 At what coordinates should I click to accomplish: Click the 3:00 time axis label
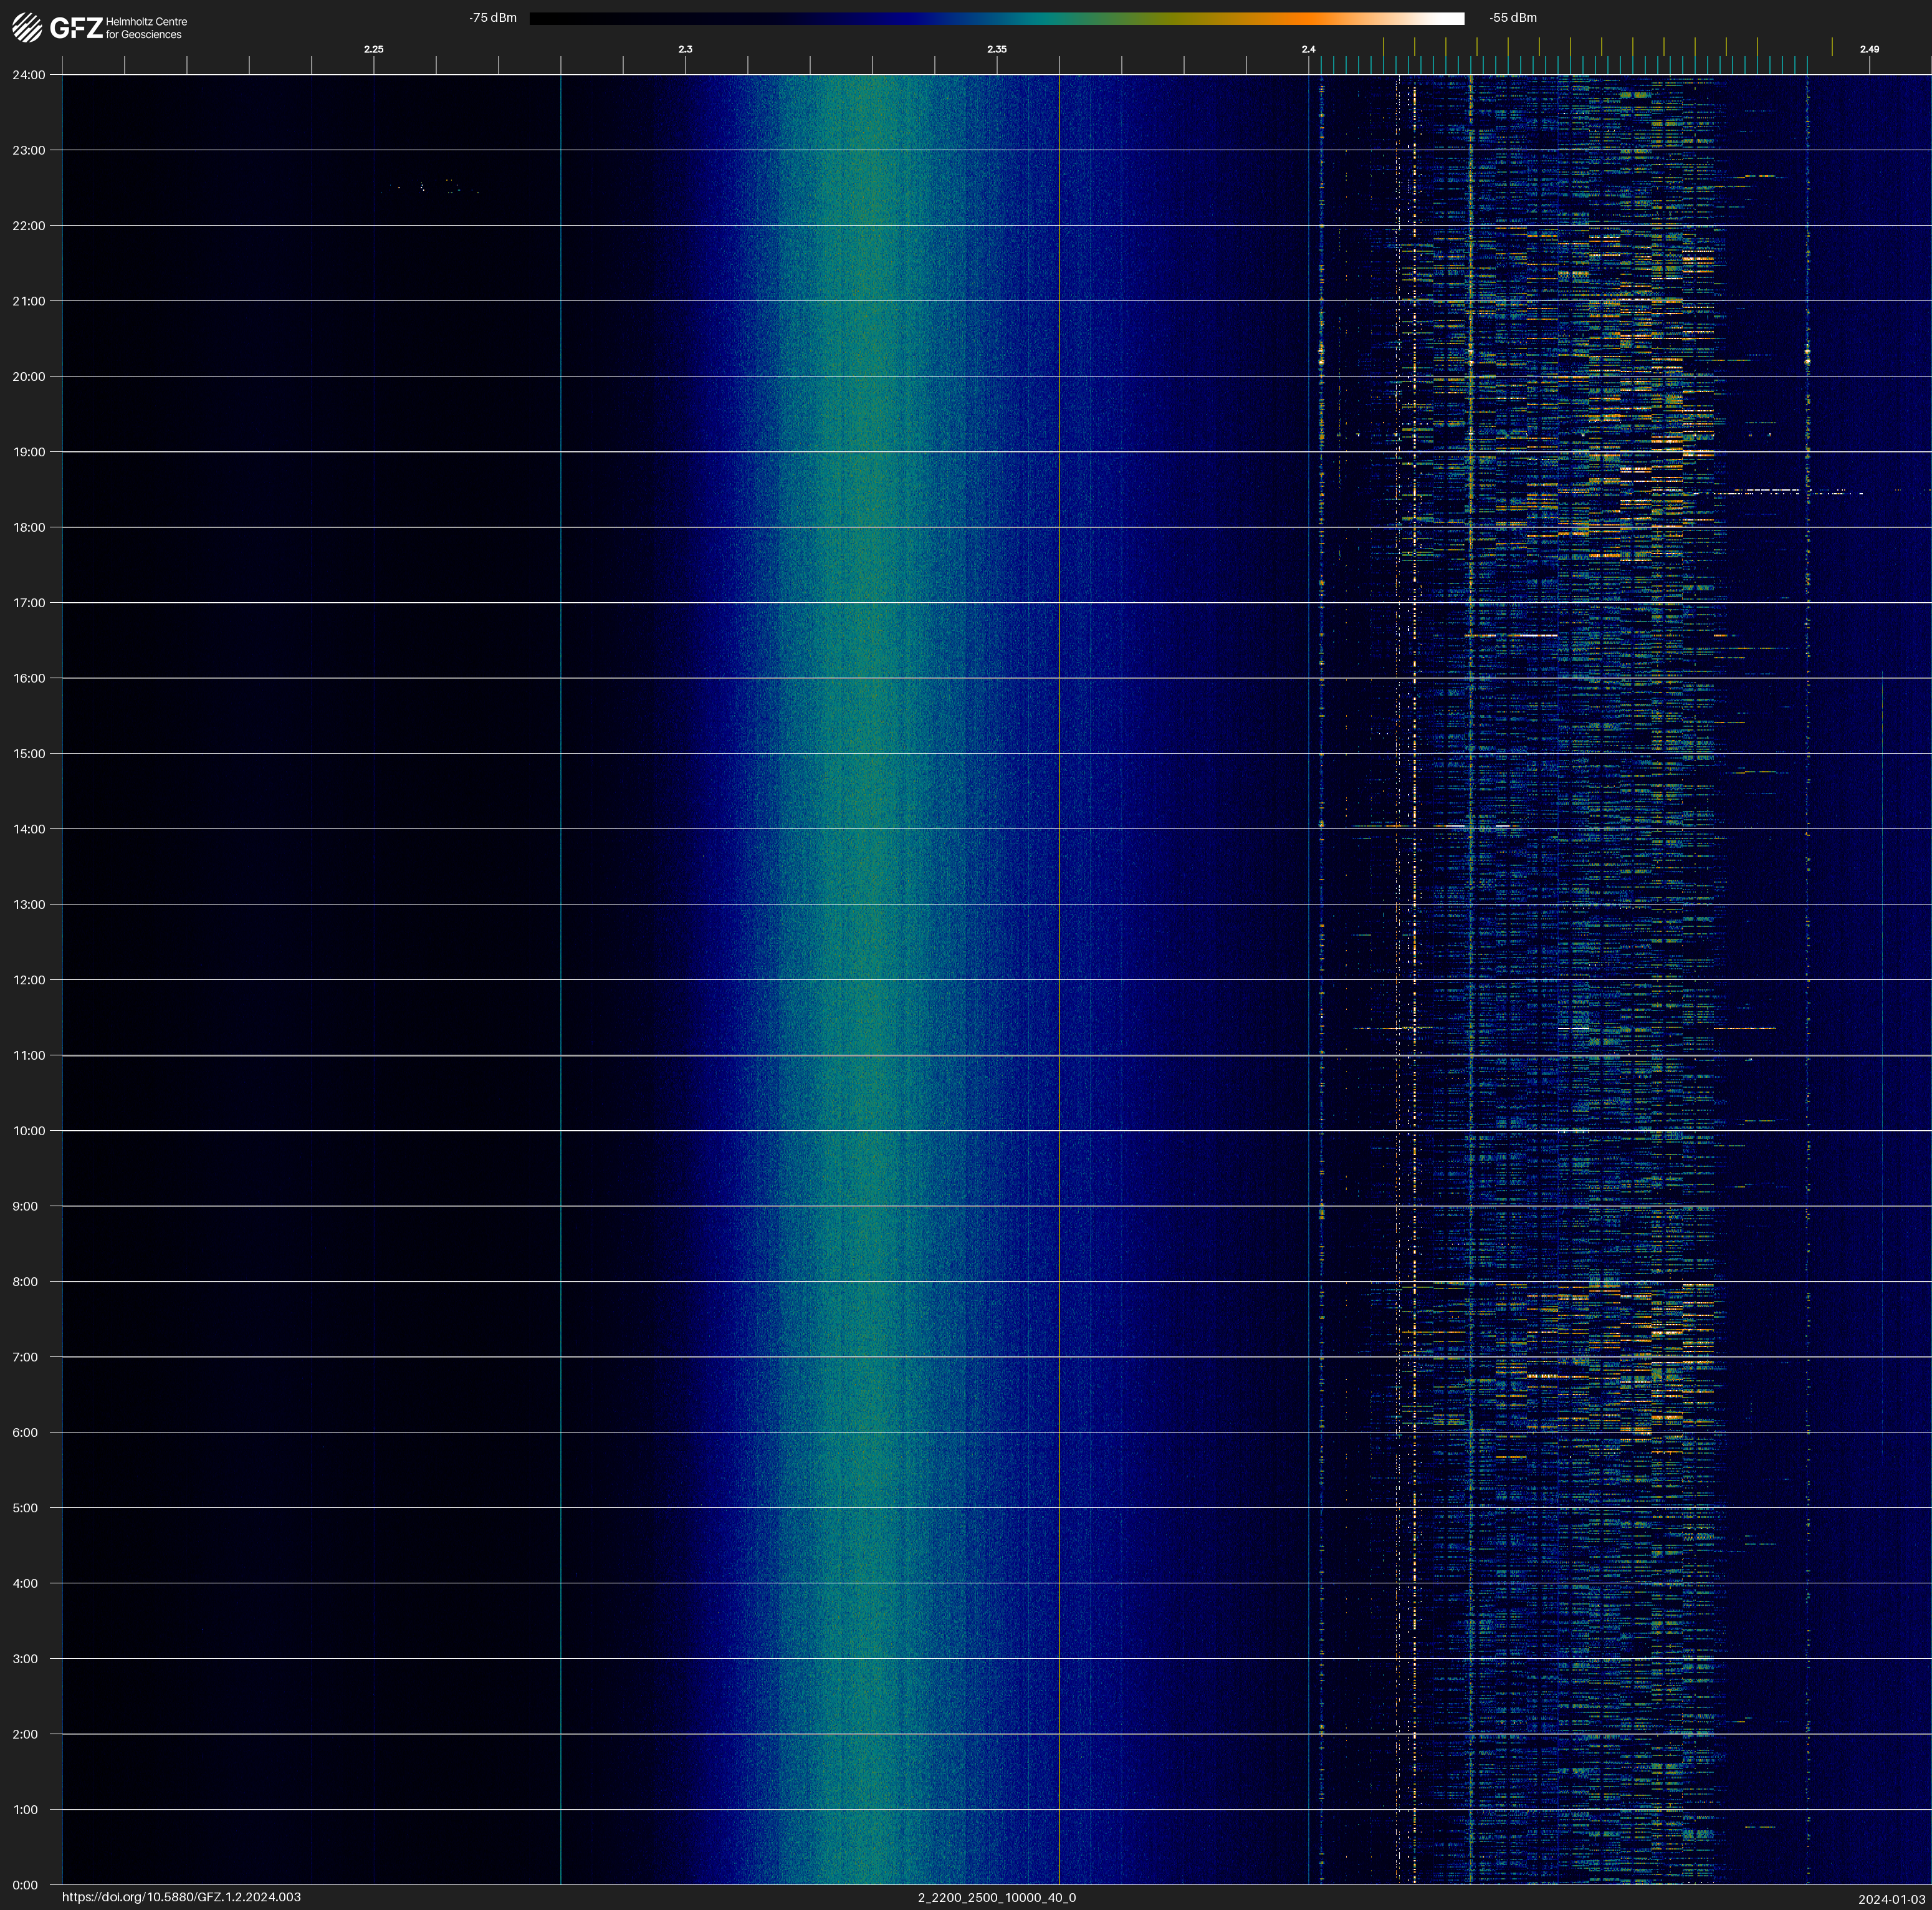pos(26,1659)
